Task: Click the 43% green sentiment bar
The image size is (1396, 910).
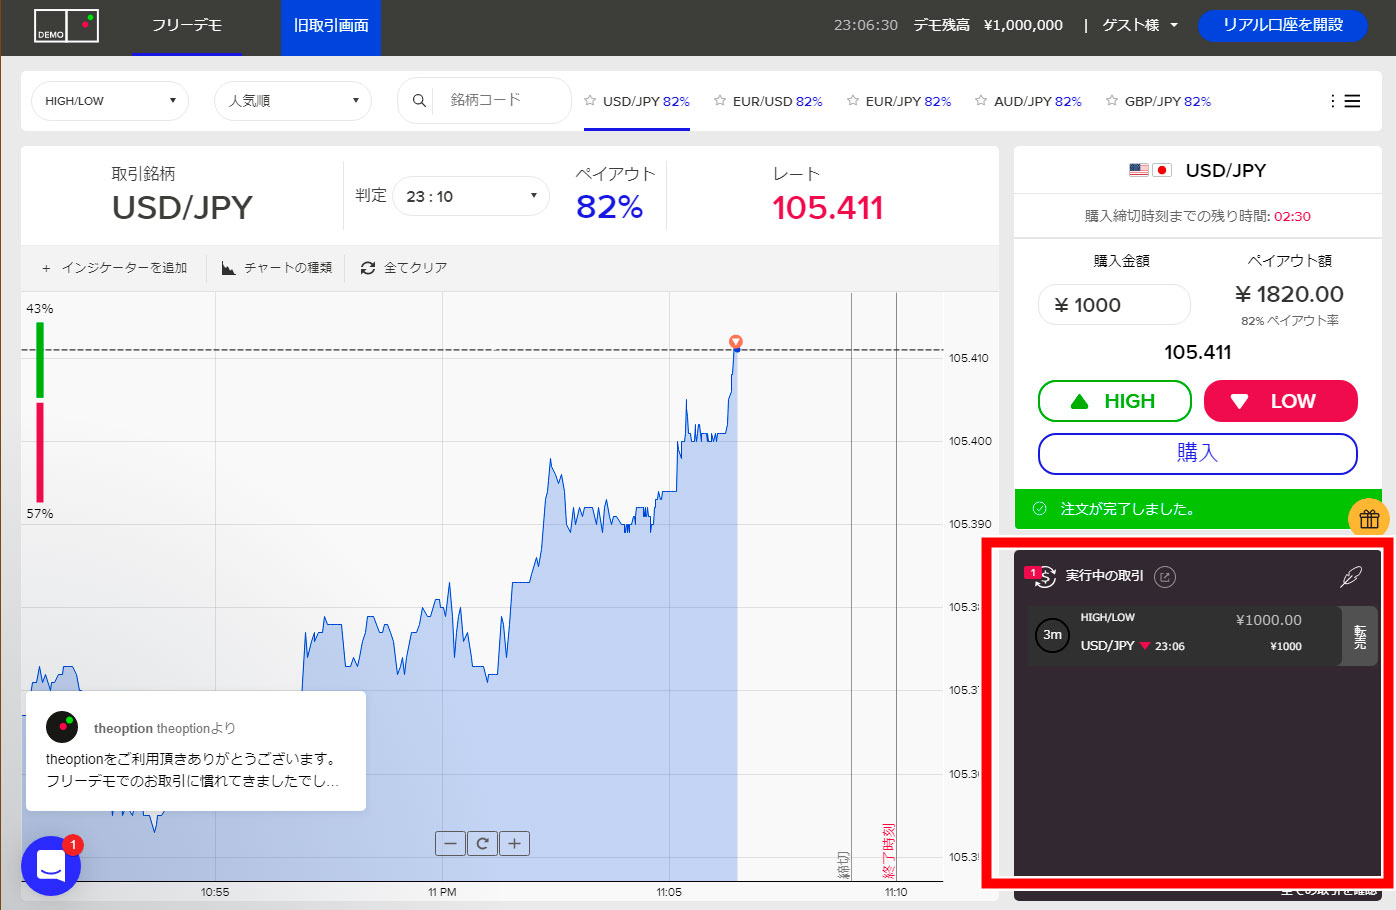Action: [40, 359]
